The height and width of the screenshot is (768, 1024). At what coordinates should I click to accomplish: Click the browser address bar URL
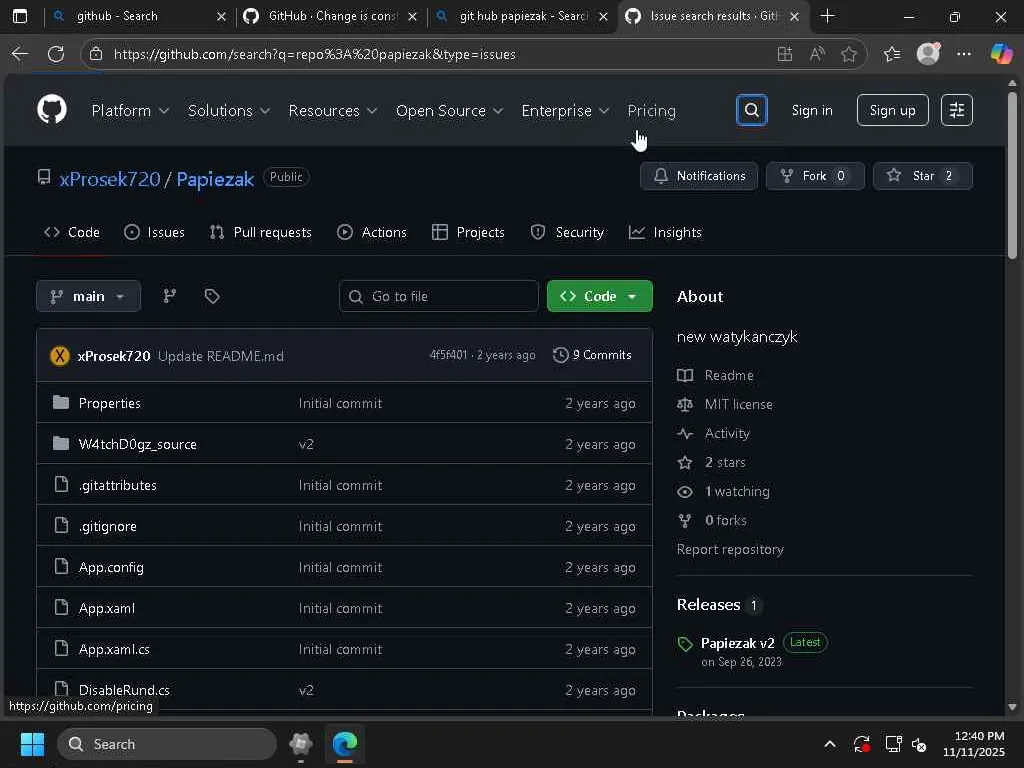[x=314, y=54]
